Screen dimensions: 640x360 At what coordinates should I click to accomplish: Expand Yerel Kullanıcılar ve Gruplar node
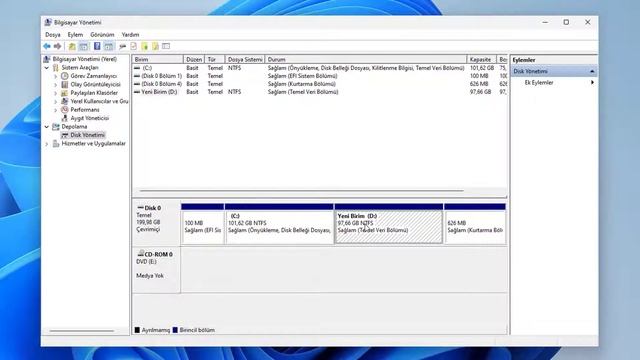point(56,101)
